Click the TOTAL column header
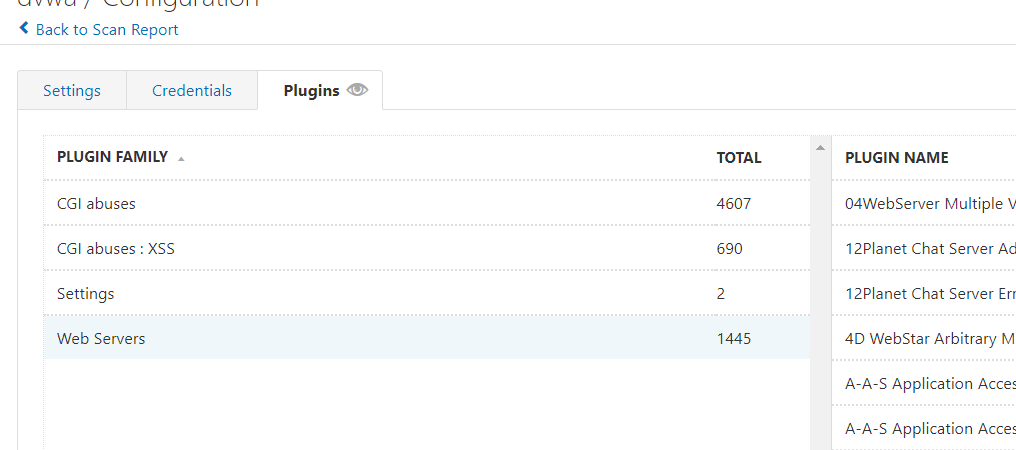Image resolution: width=1016 pixels, height=450 pixels. coord(739,158)
